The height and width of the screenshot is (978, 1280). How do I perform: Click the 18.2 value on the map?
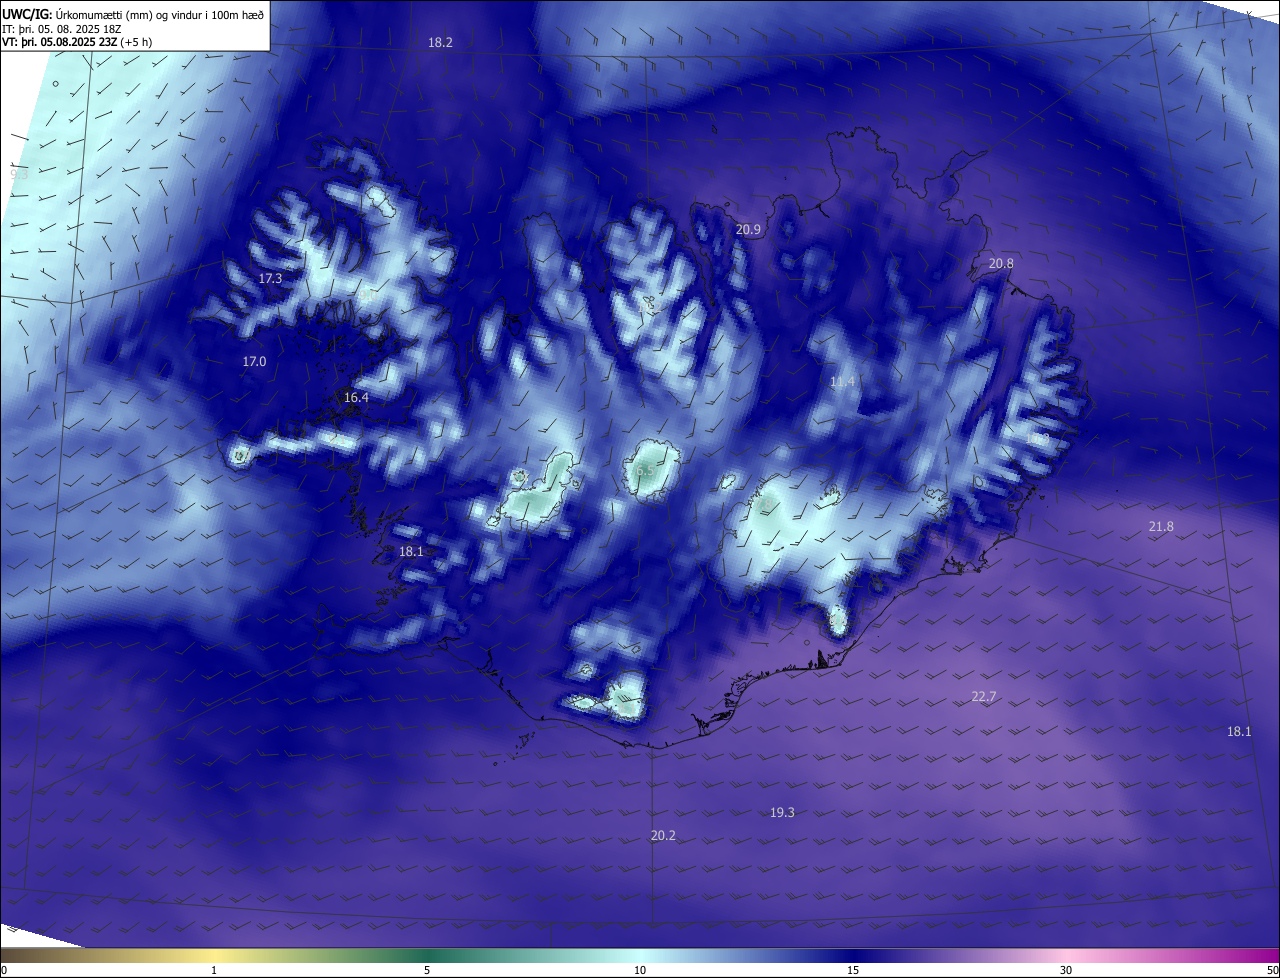[x=440, y=43]
